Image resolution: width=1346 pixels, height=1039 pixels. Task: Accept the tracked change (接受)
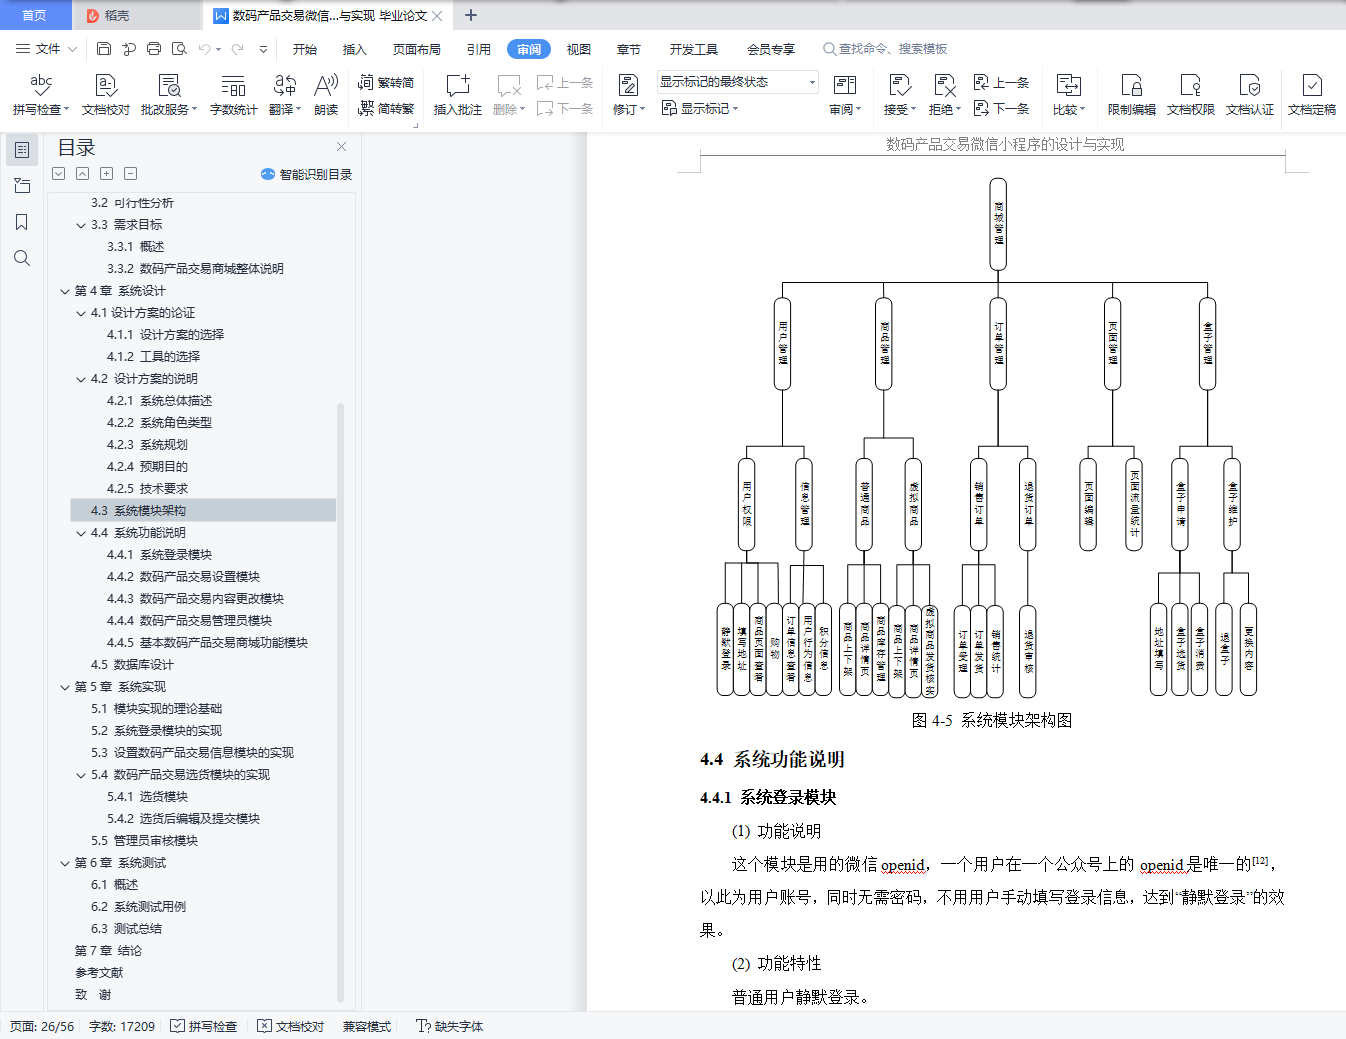(x=900, y=95)
